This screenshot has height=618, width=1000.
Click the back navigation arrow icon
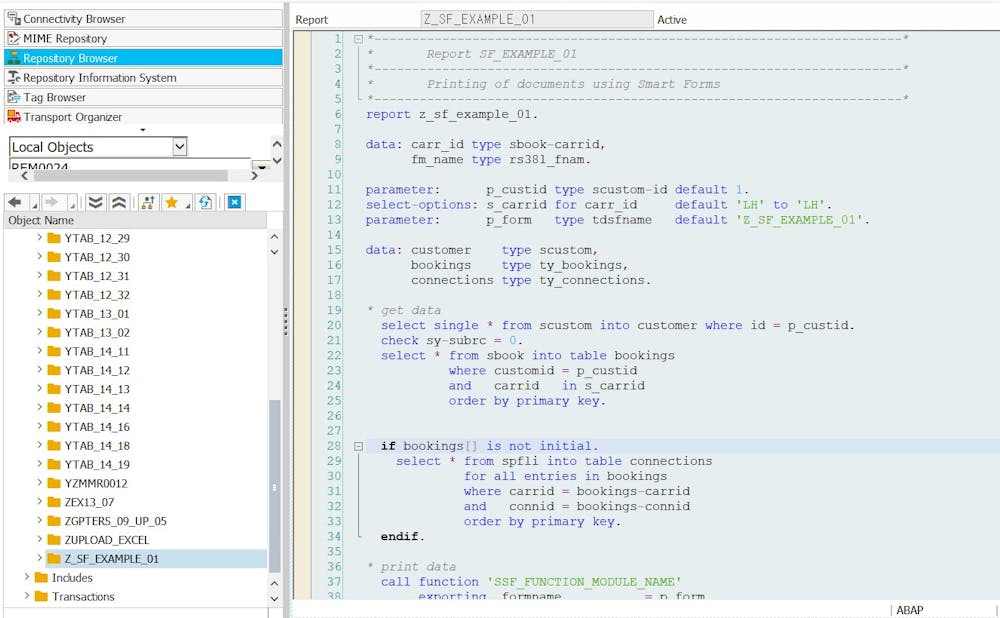(15, 202)
